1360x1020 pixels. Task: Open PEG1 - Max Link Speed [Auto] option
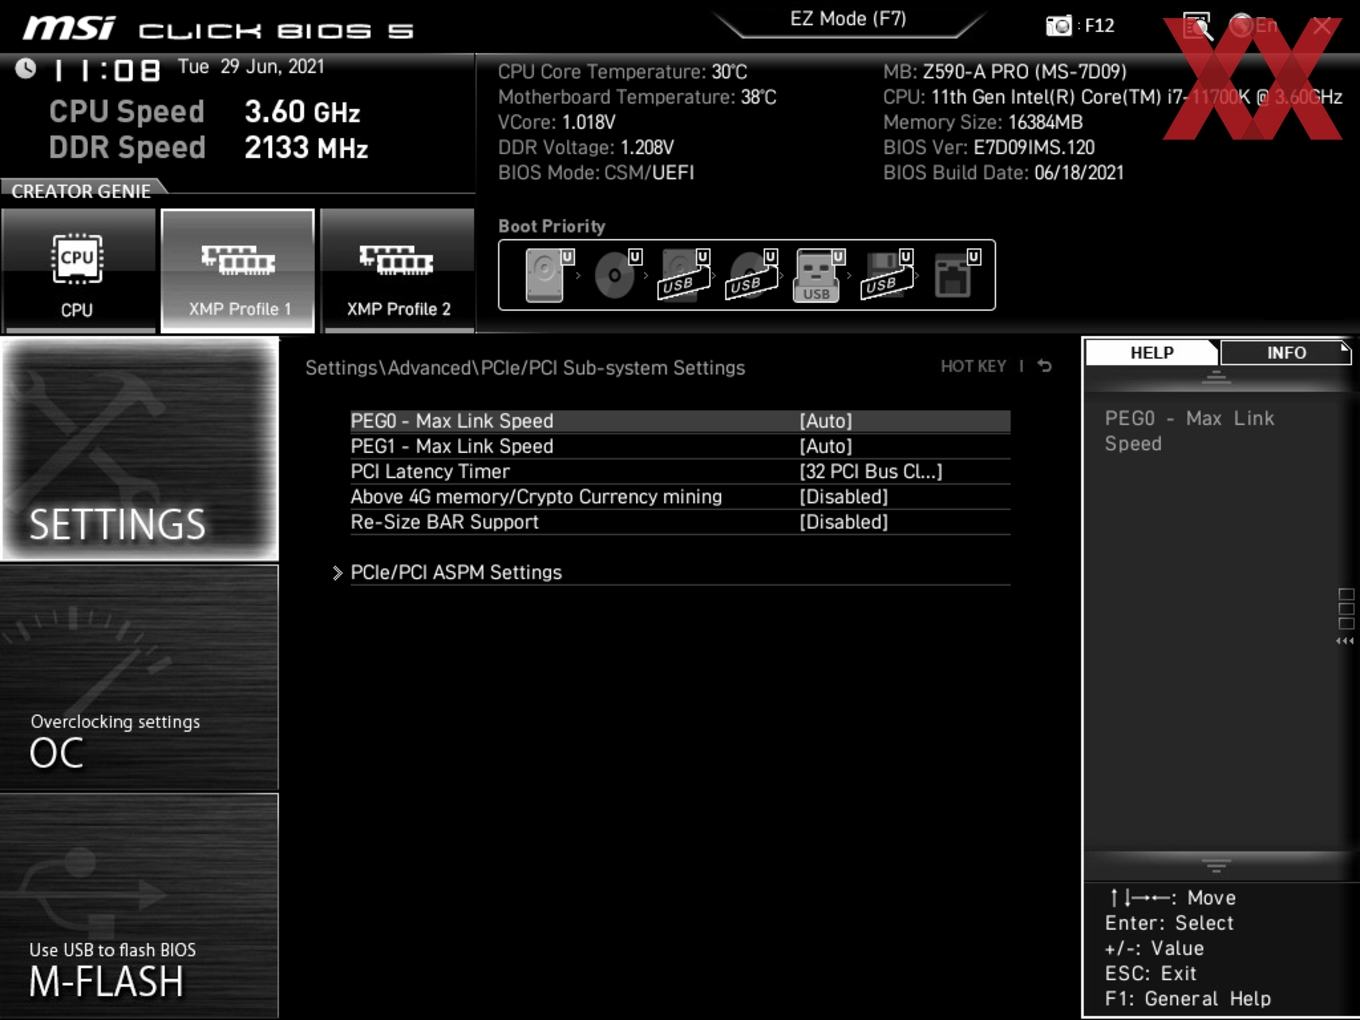coord(680,446)
